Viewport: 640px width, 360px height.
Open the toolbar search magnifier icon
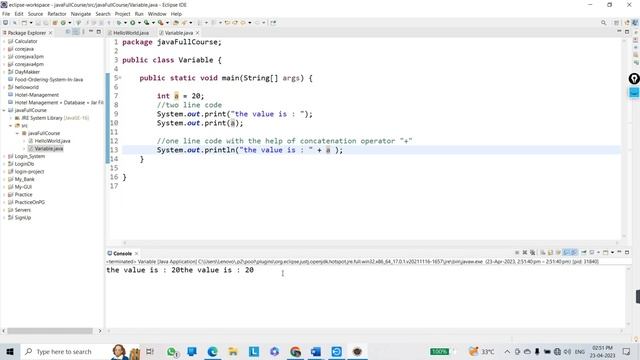tap(603, 23)
